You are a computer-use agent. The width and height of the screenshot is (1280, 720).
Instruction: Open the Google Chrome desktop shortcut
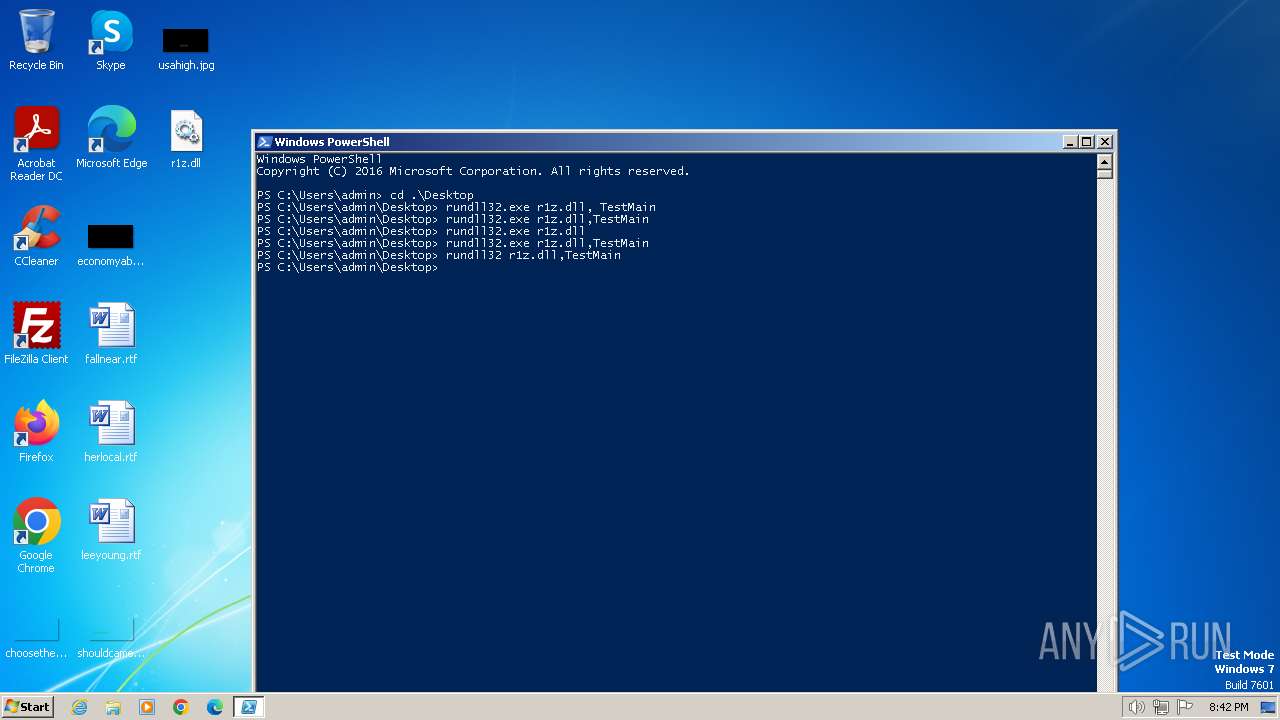point(36,536)
